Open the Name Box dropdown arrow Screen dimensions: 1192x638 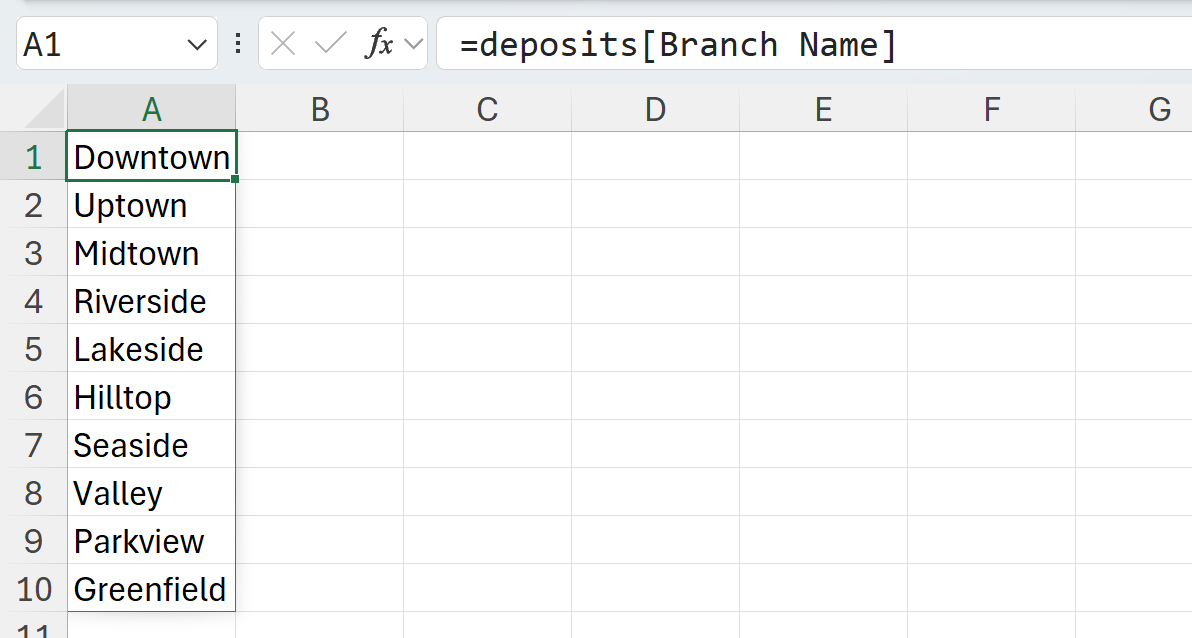pyautogui.click(x=196, y=44)
